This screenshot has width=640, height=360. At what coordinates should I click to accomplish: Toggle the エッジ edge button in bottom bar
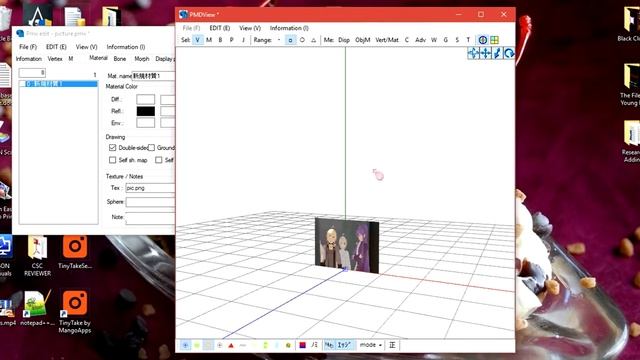(344, 345)
